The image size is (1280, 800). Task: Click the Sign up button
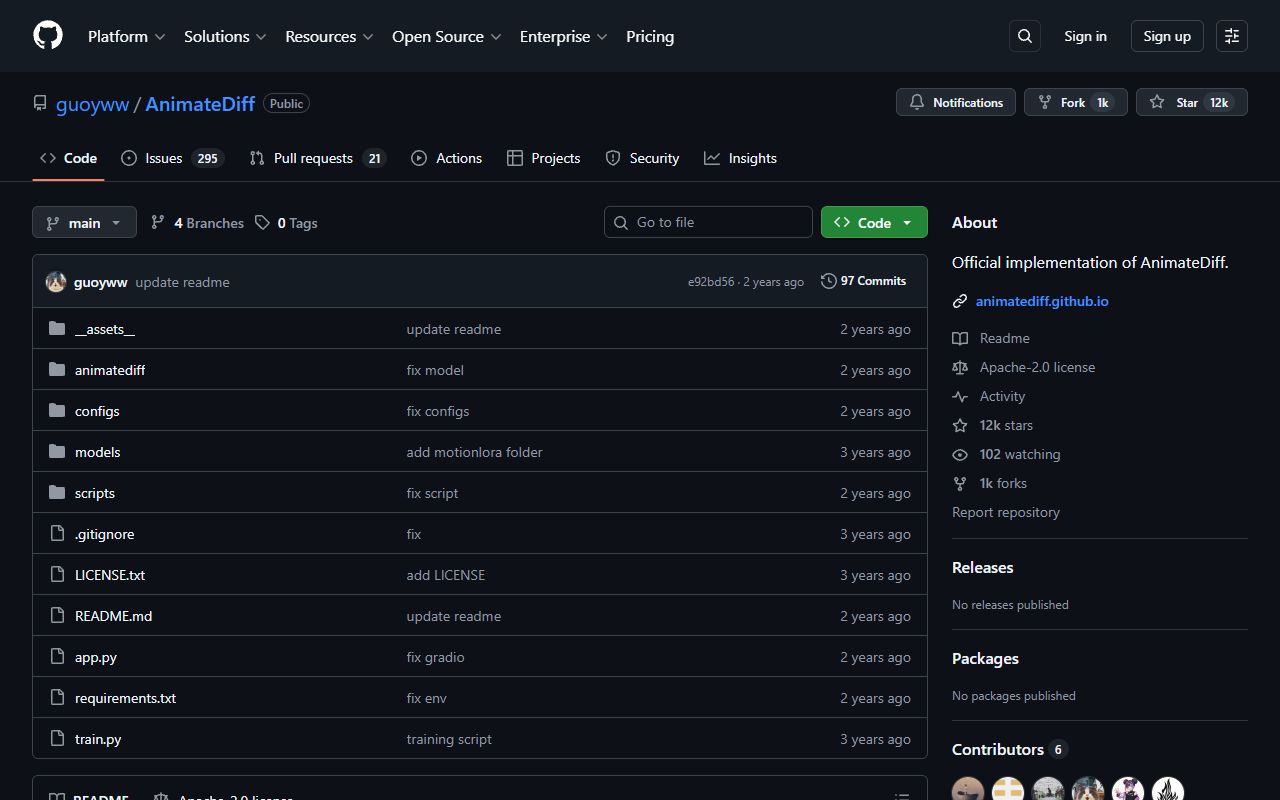[x=1167, y=36]
